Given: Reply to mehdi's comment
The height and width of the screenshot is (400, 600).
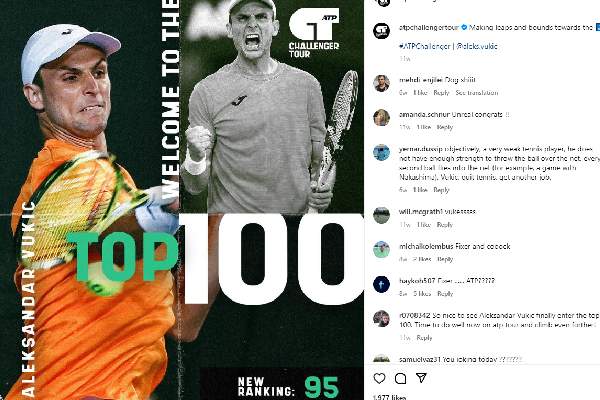Looking at the screenshot, I should point(441,93).
